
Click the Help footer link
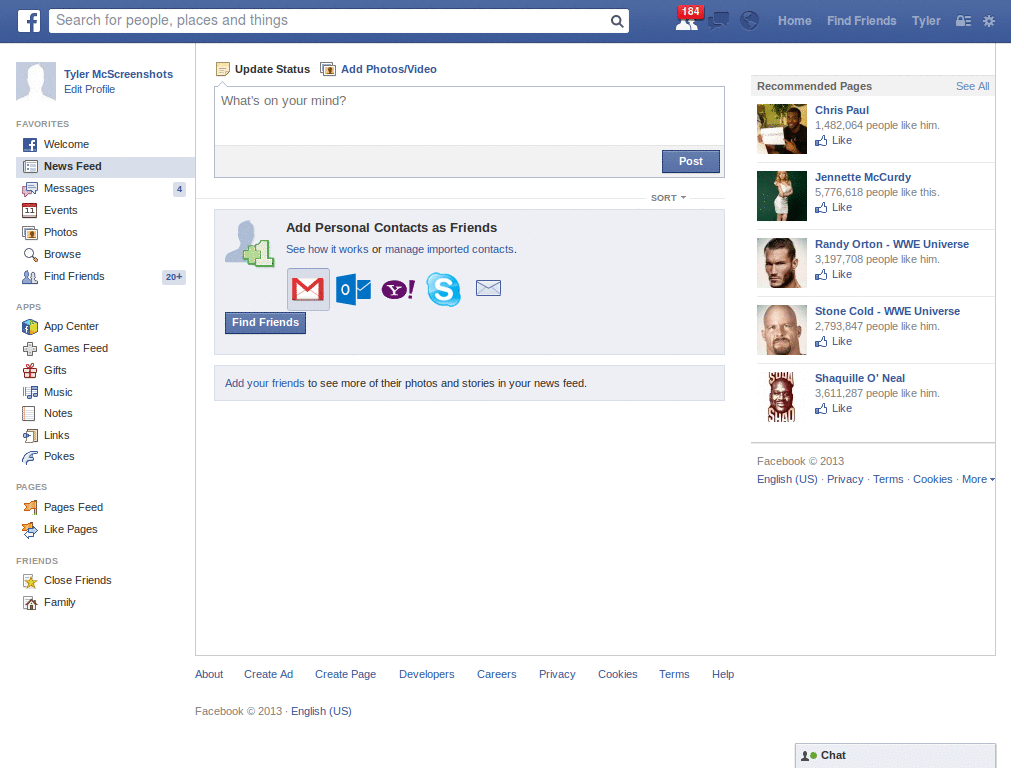(723, 675)
